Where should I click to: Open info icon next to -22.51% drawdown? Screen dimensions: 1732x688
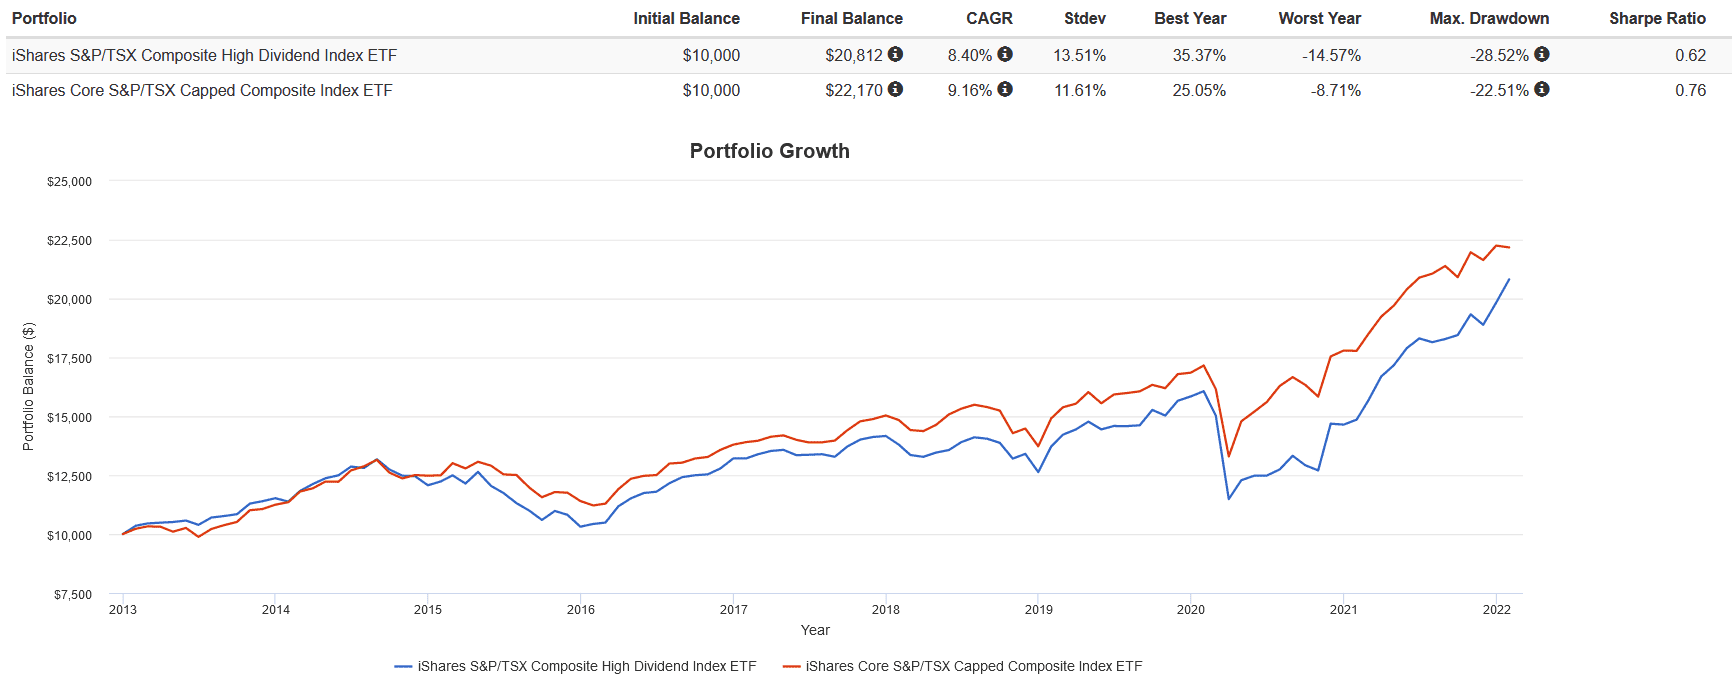(x=1542, y=89)
